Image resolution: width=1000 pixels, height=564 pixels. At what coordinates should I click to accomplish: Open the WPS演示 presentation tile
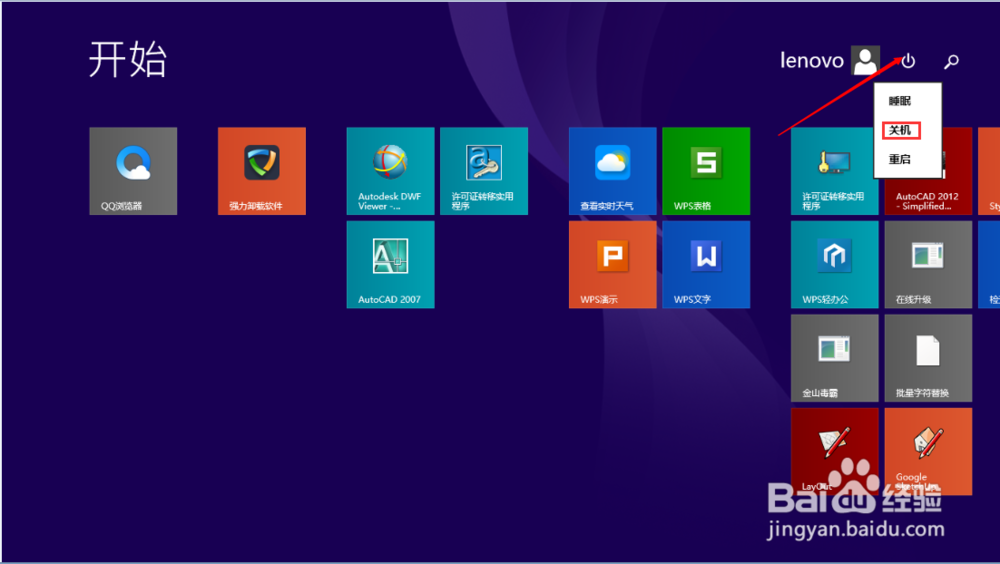click(x=612, y=265)
